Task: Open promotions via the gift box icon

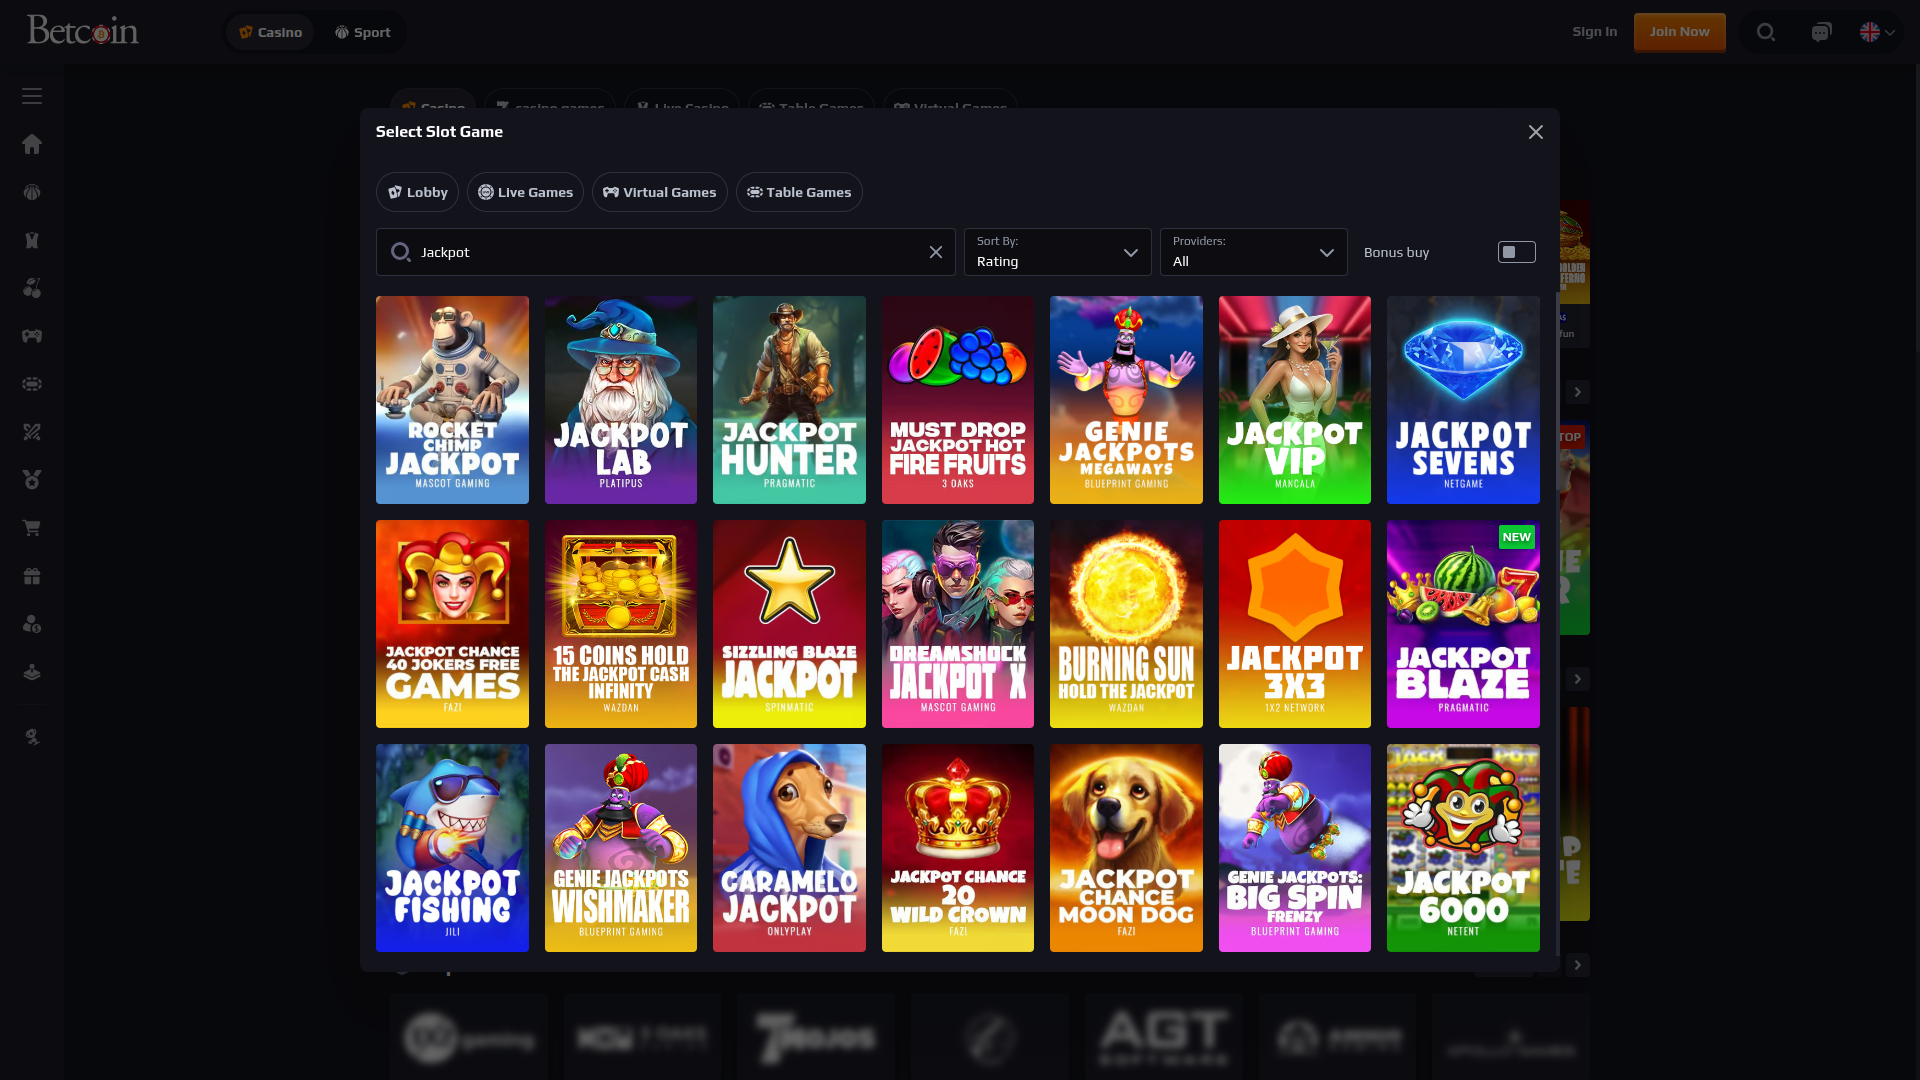Action: [x=32, y=576]
